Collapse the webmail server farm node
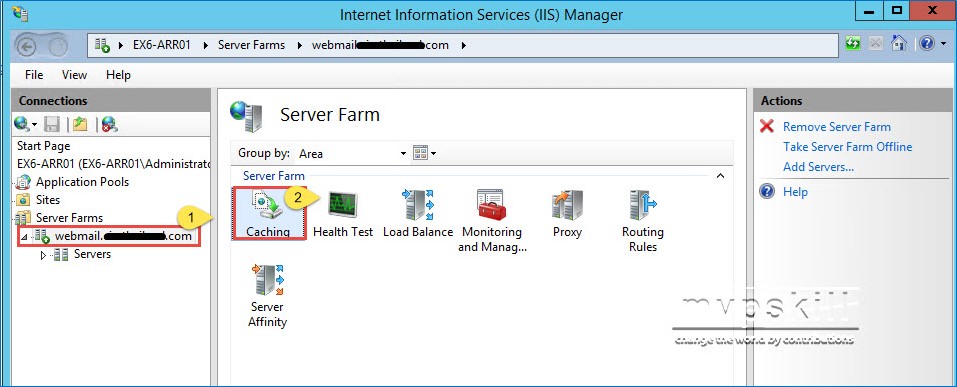This screenshot has height=387, width=957. click(x=24, y=236)
